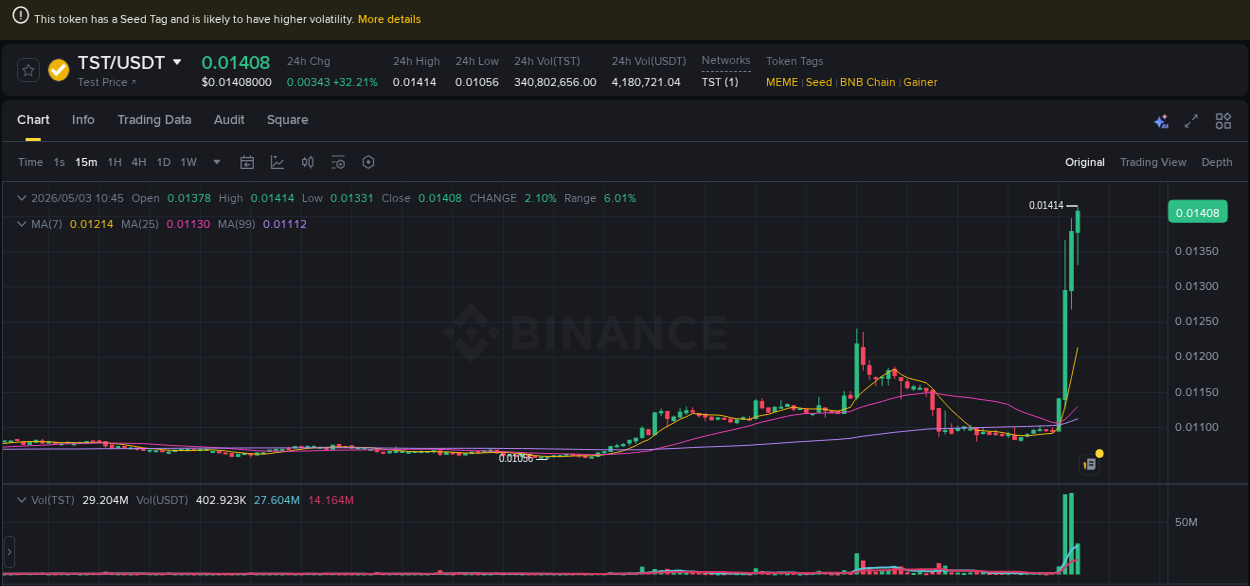Launch the AI sparkle analysis icon
This screenshot has height=586, width=1250.
tap(1161, 121)
